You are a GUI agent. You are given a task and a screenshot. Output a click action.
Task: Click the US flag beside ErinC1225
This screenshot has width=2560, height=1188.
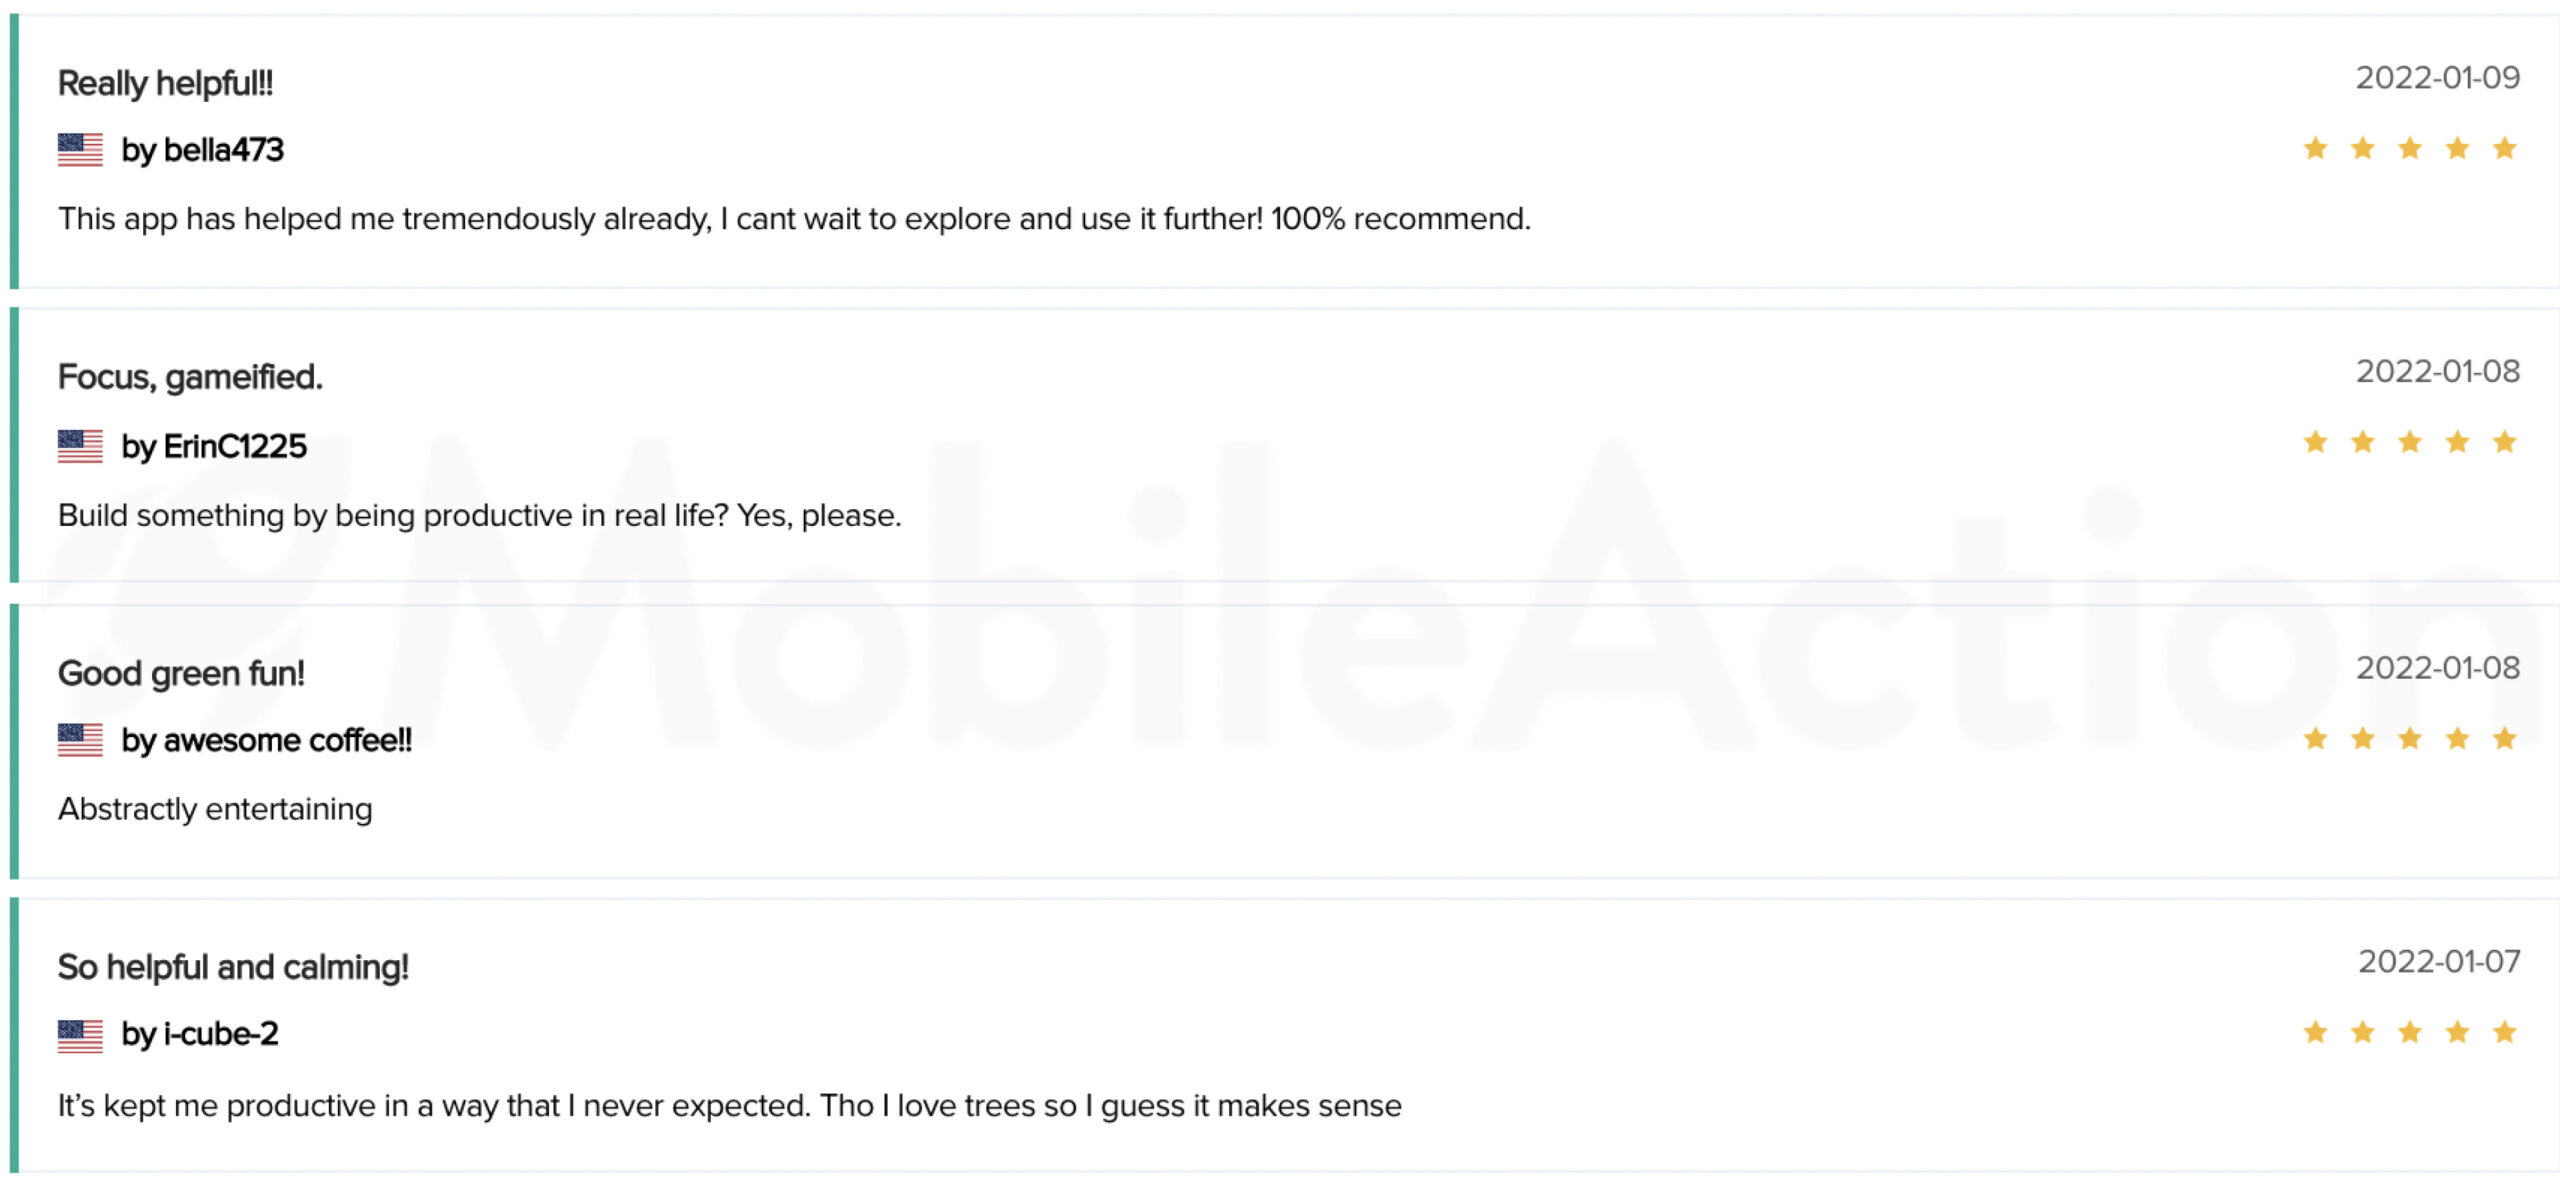click(80, 446)
